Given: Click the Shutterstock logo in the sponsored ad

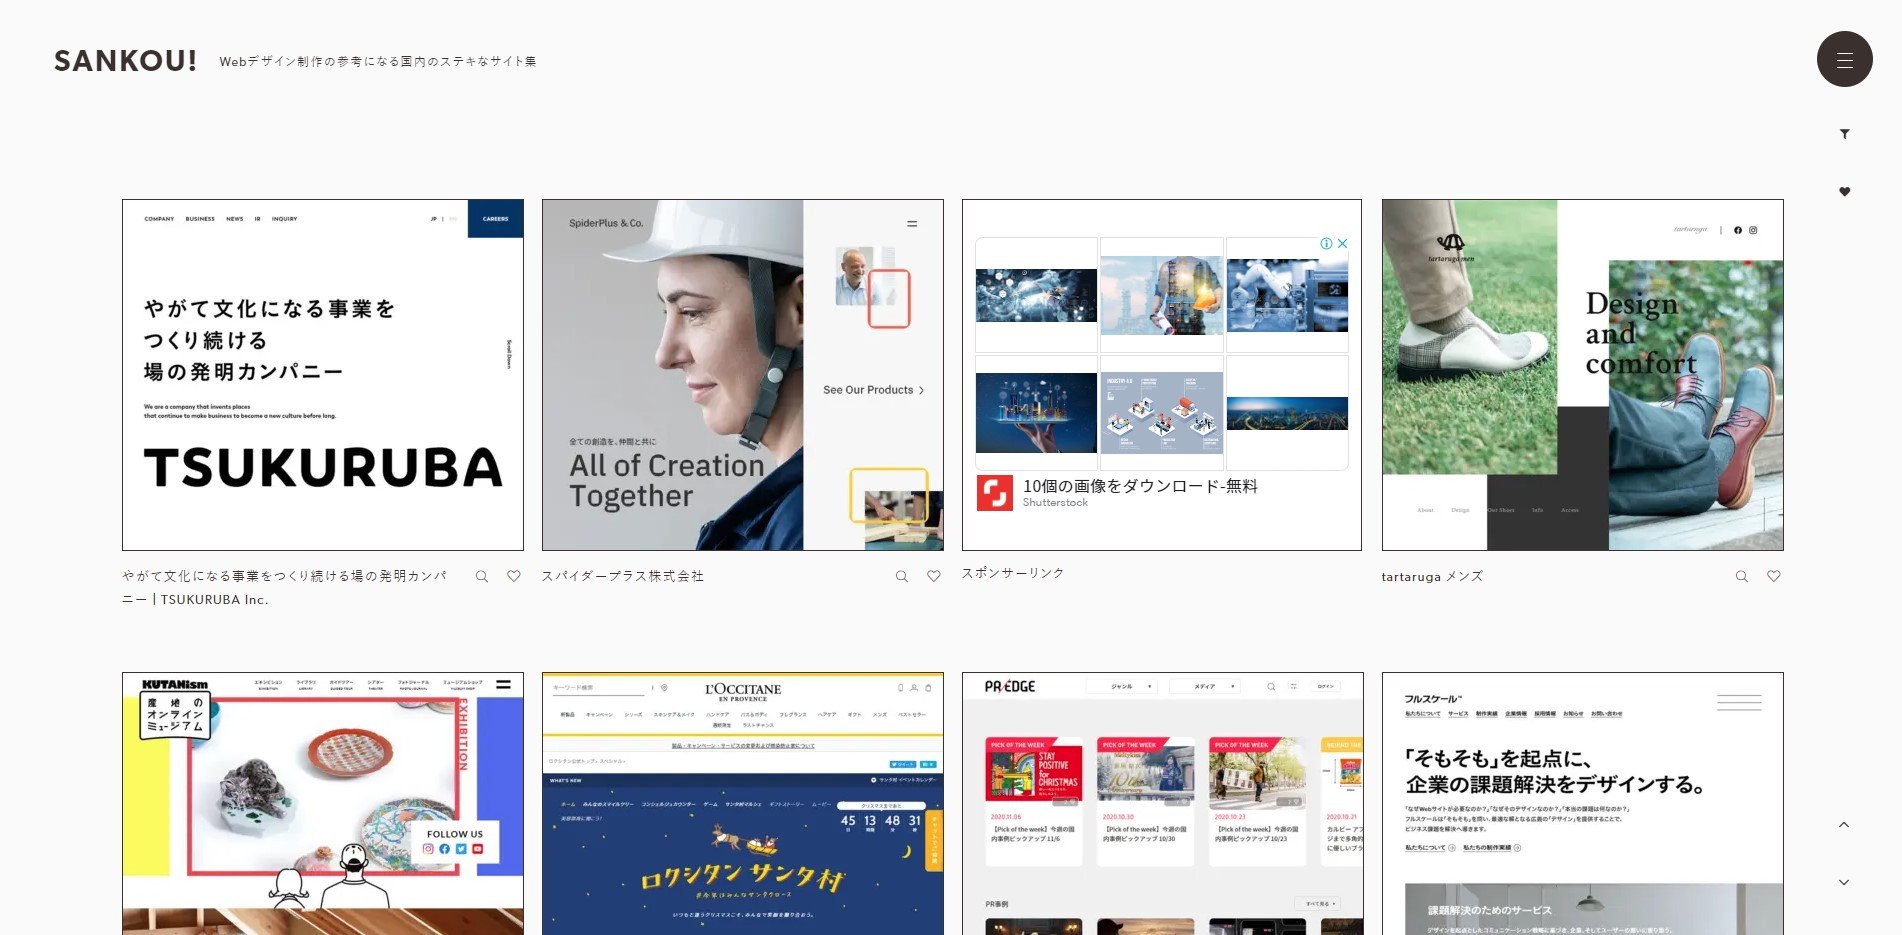Looking at the screenshot, I should tap(995, 492).
